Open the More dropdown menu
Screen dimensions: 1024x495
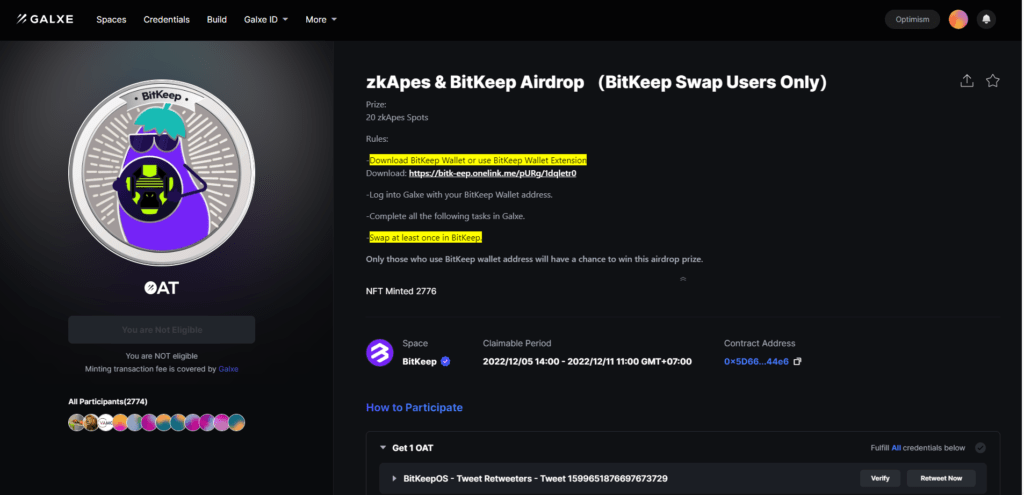pos(321,19)
